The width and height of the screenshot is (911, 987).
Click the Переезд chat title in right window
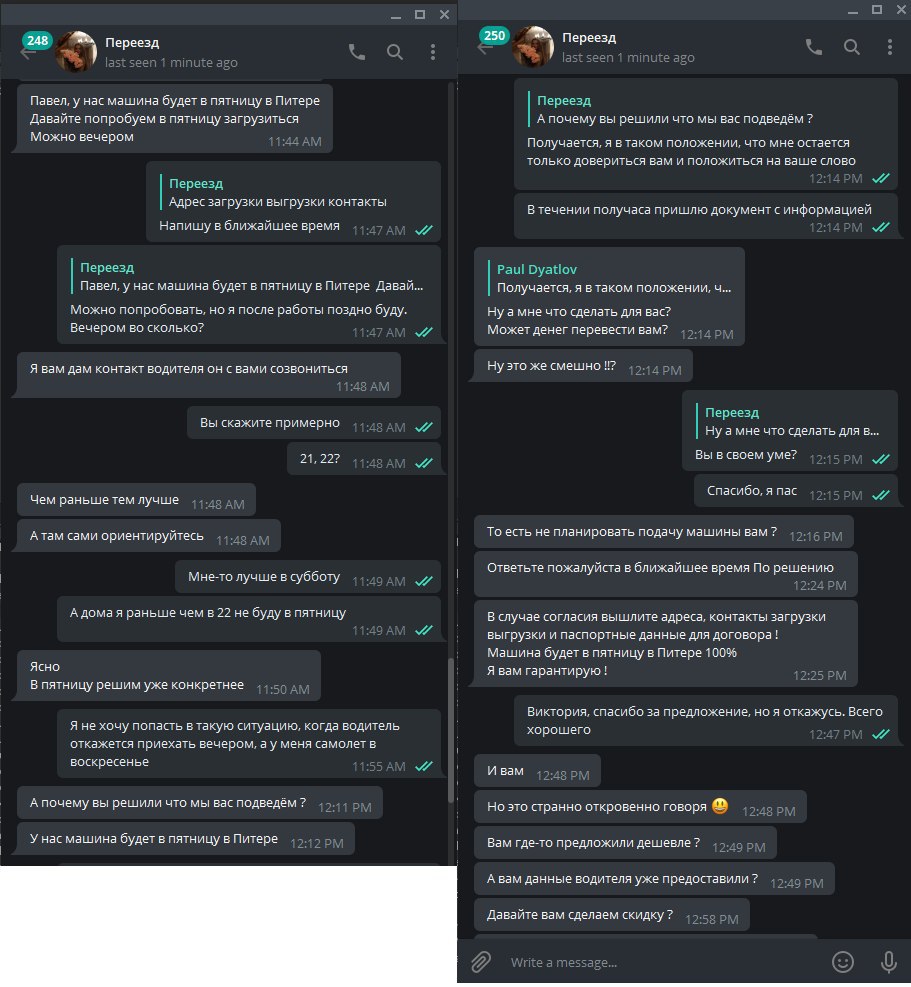(589, 38)
